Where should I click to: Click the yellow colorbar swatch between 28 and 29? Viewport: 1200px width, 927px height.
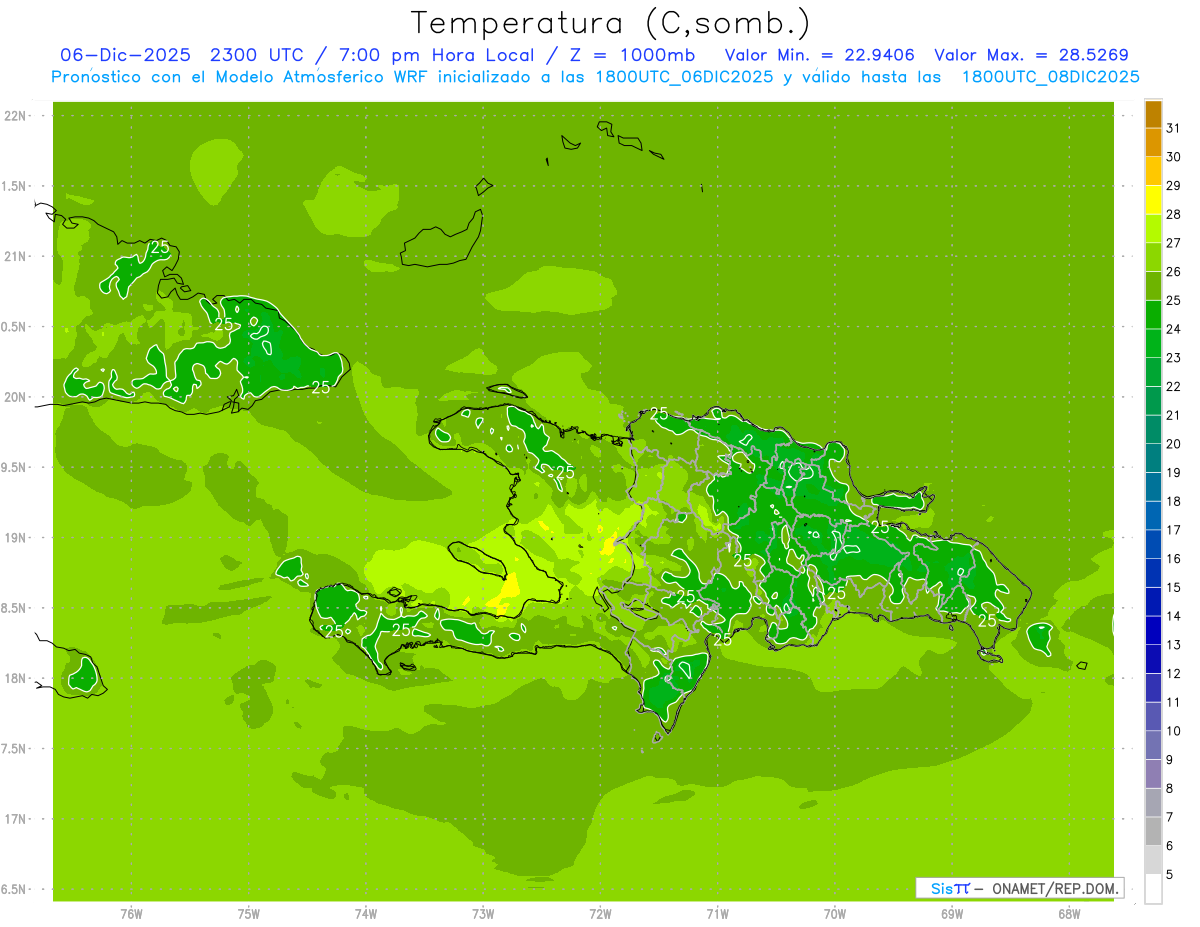pyautogui.click(x=1153, y=200)
